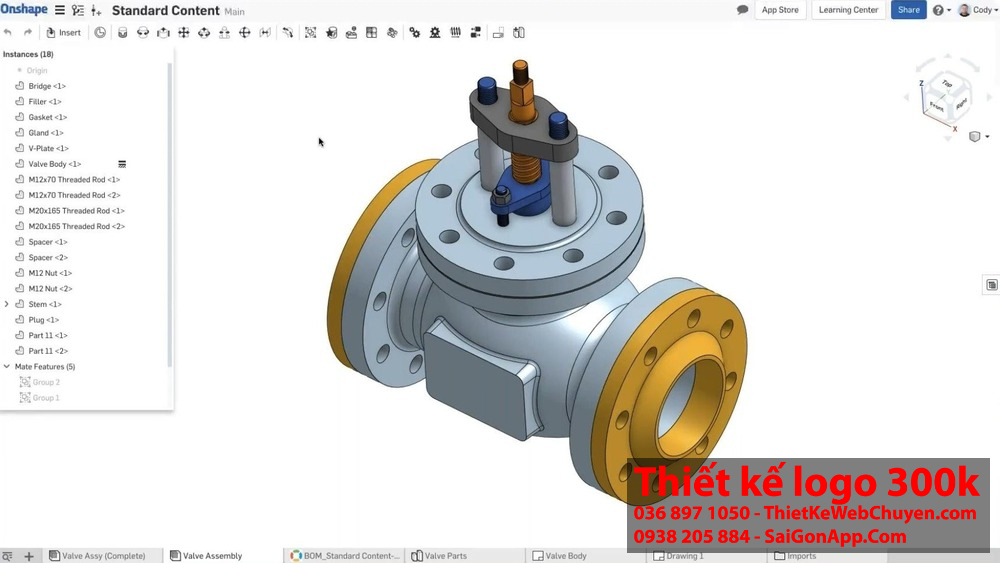Click the undo arrow icon
Viewport: 1000px width, 563px height.
pyautogui.click(x=8, y=33)
